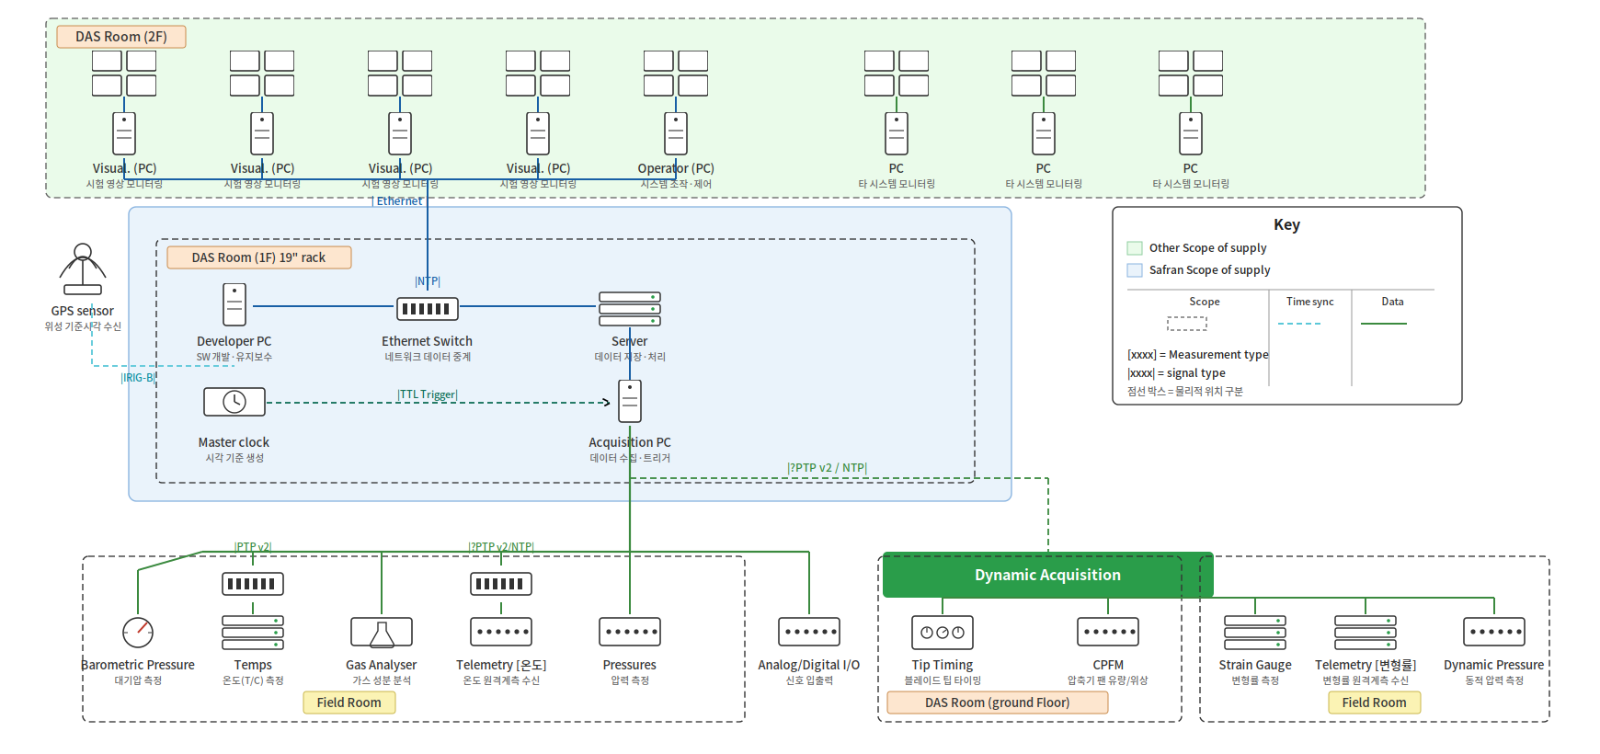Click the |?PTP v2/NTP| label above Telemetry [온도]
The width and height of the screenshot is (1600, 754).
pyautogui.click(x=501, y=547)
